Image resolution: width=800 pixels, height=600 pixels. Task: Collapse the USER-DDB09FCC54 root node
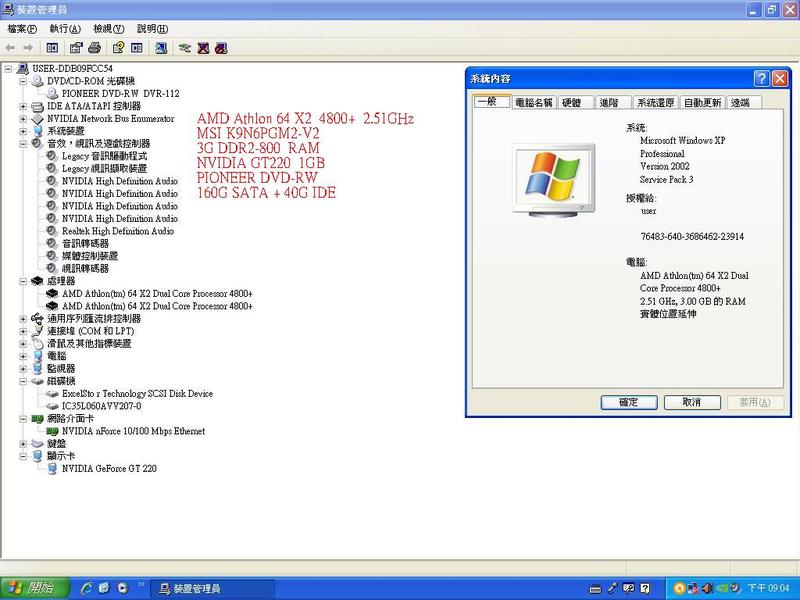(9, 68)
